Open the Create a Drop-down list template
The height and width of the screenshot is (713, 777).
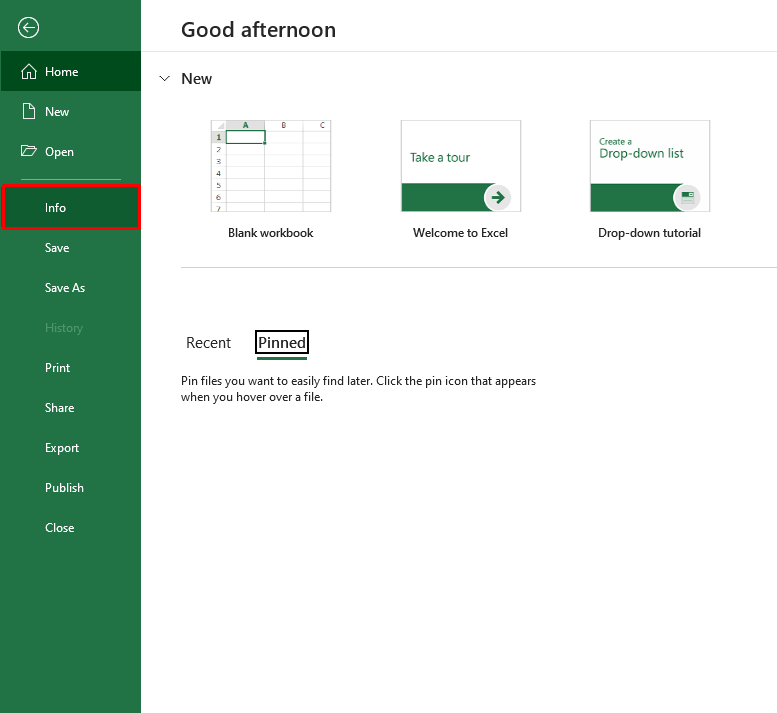650,165
